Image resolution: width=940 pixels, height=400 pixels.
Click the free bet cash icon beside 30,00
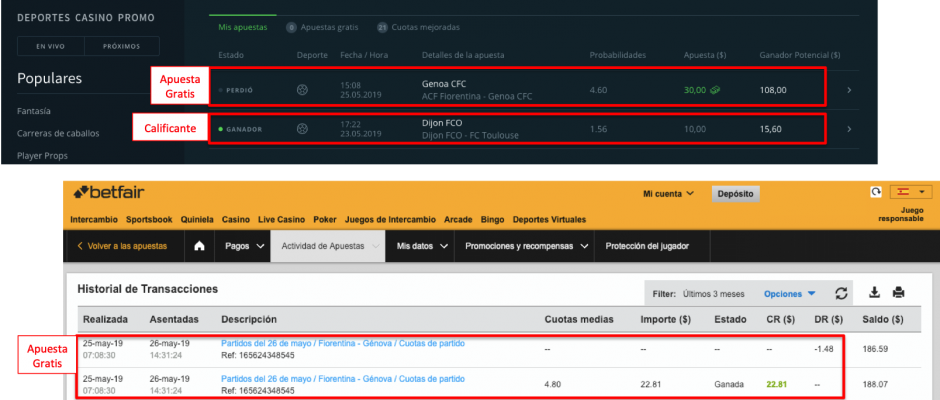click(715, 90)
